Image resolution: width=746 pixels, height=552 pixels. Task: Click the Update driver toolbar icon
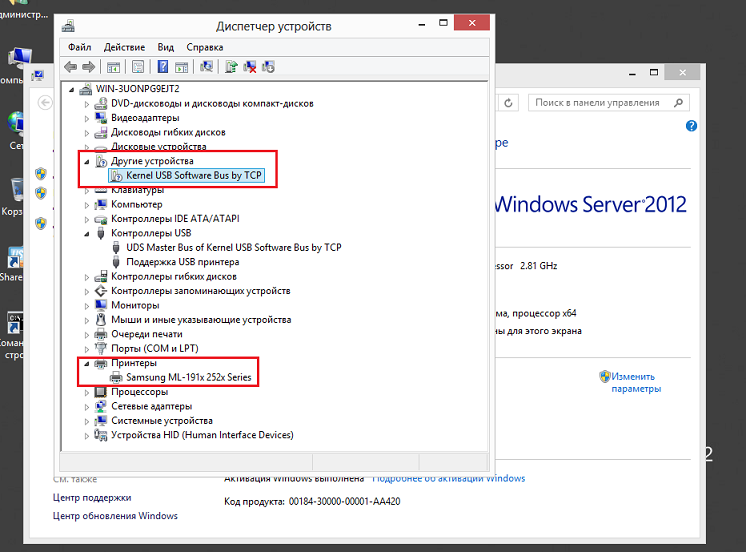[231, 67]
